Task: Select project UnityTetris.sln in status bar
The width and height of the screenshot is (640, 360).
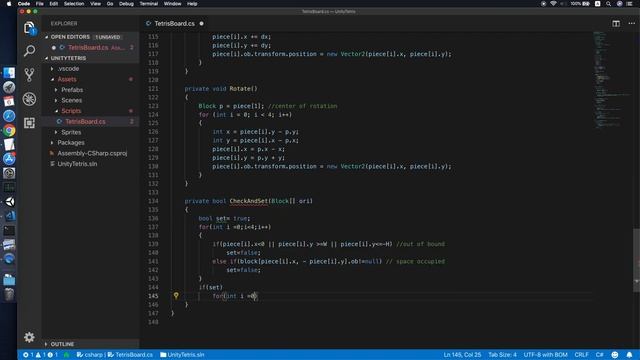Action: (182, 355)
